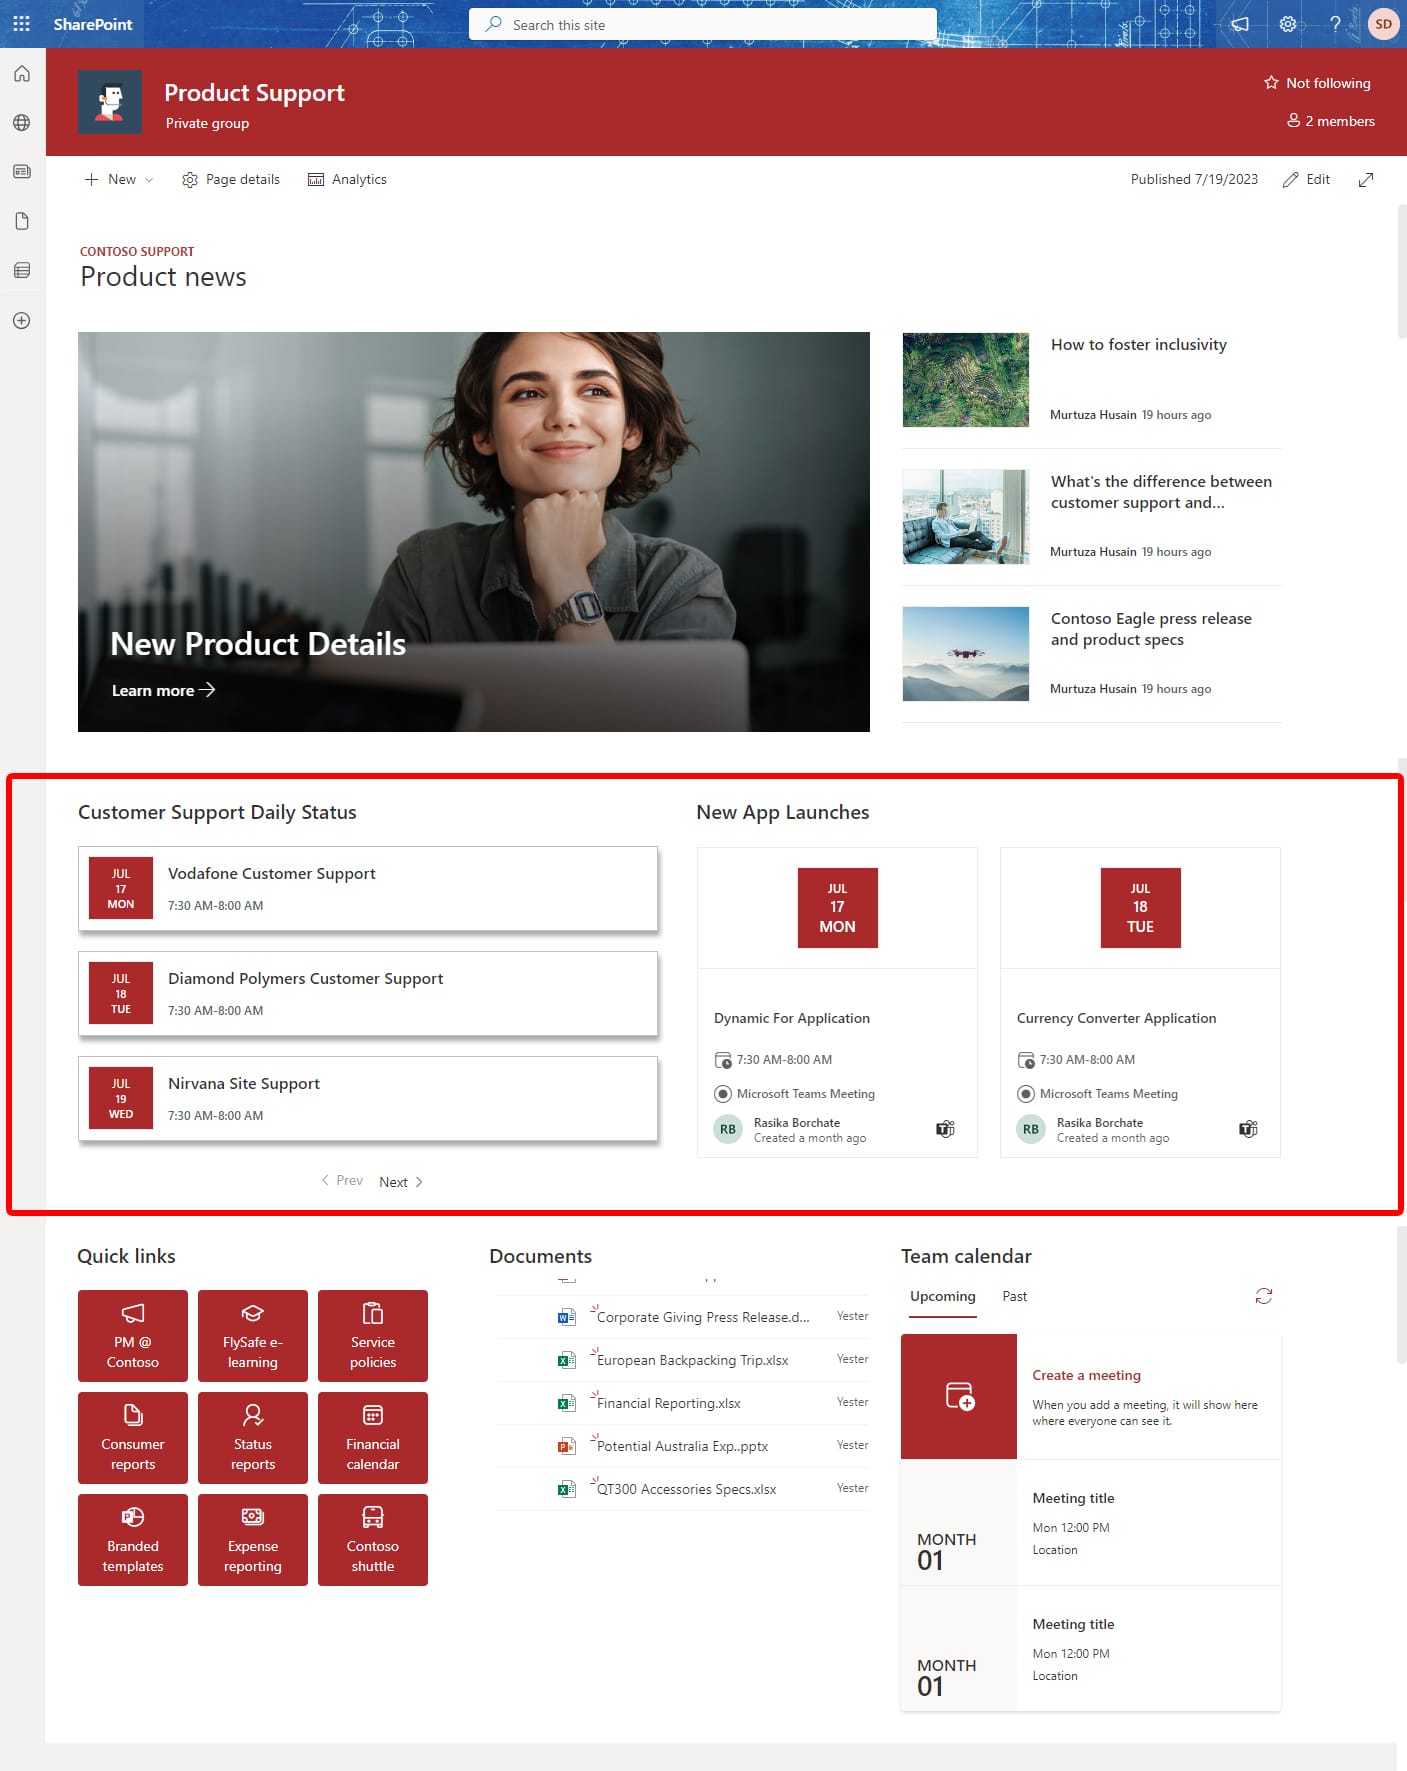
Task: Click the drone thumbnail for Contoso Eagle
Action: click(966, 654)
